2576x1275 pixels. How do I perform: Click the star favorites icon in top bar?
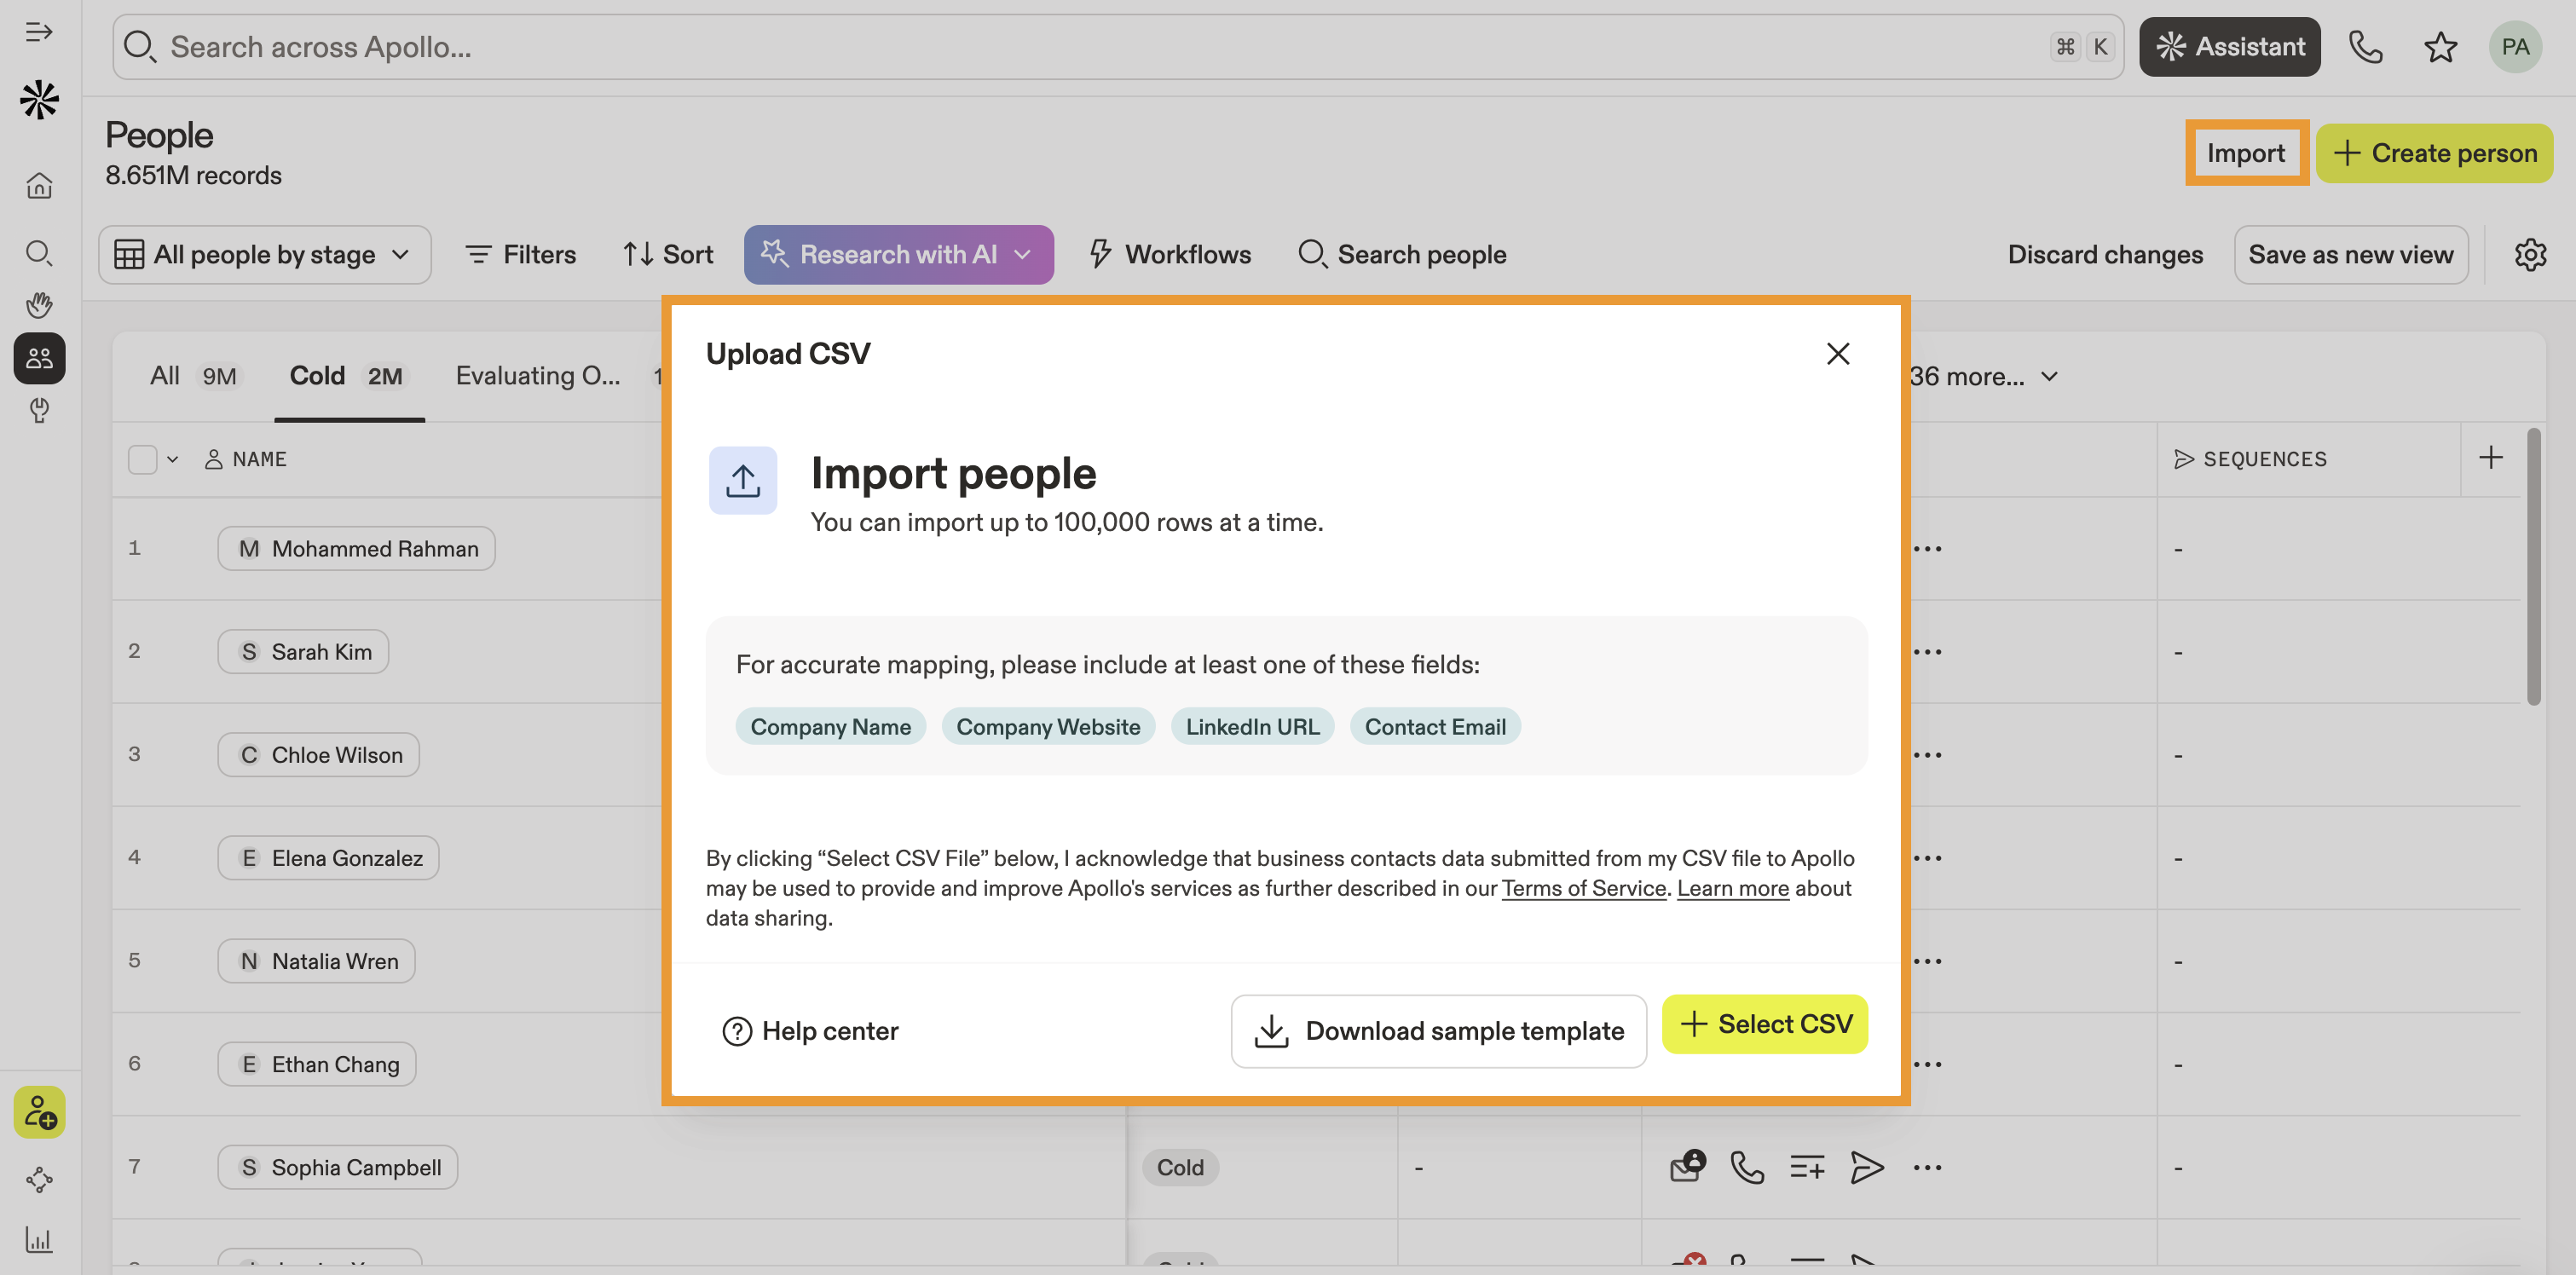(2440, 47)
